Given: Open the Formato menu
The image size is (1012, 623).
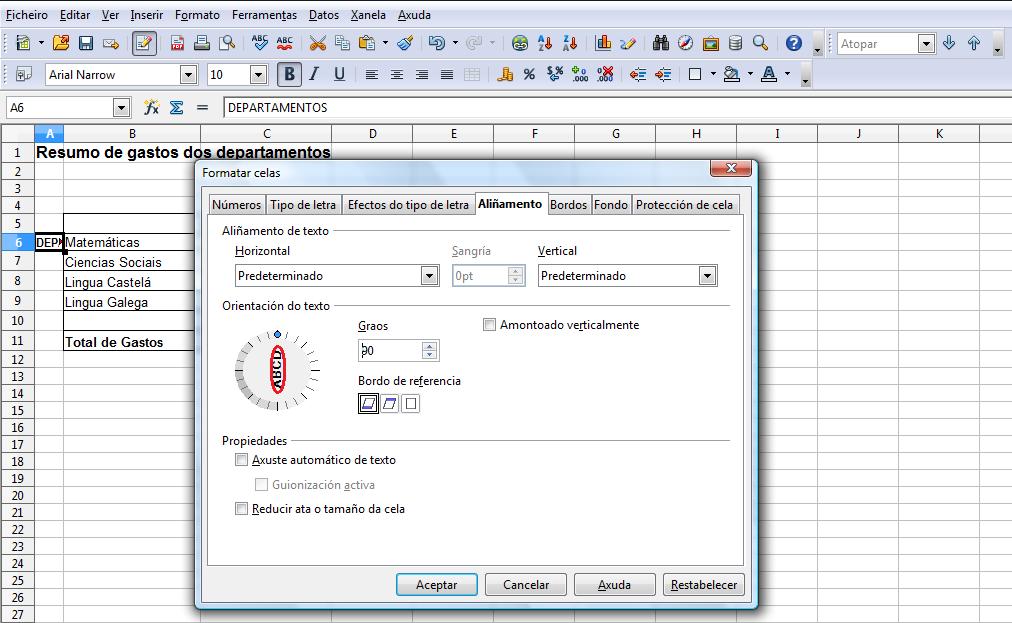Looking at the screenshot, I should point(197,15).
